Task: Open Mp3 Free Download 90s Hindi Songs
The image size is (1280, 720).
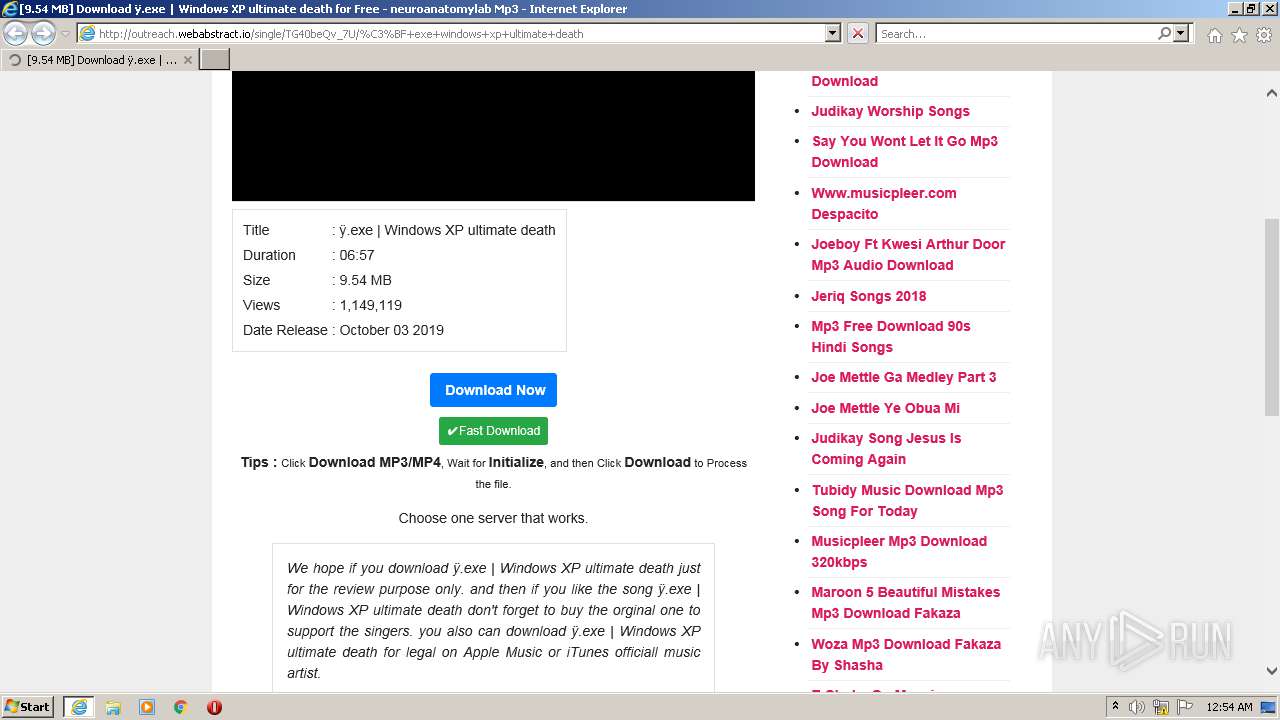Action: (890, 336)
